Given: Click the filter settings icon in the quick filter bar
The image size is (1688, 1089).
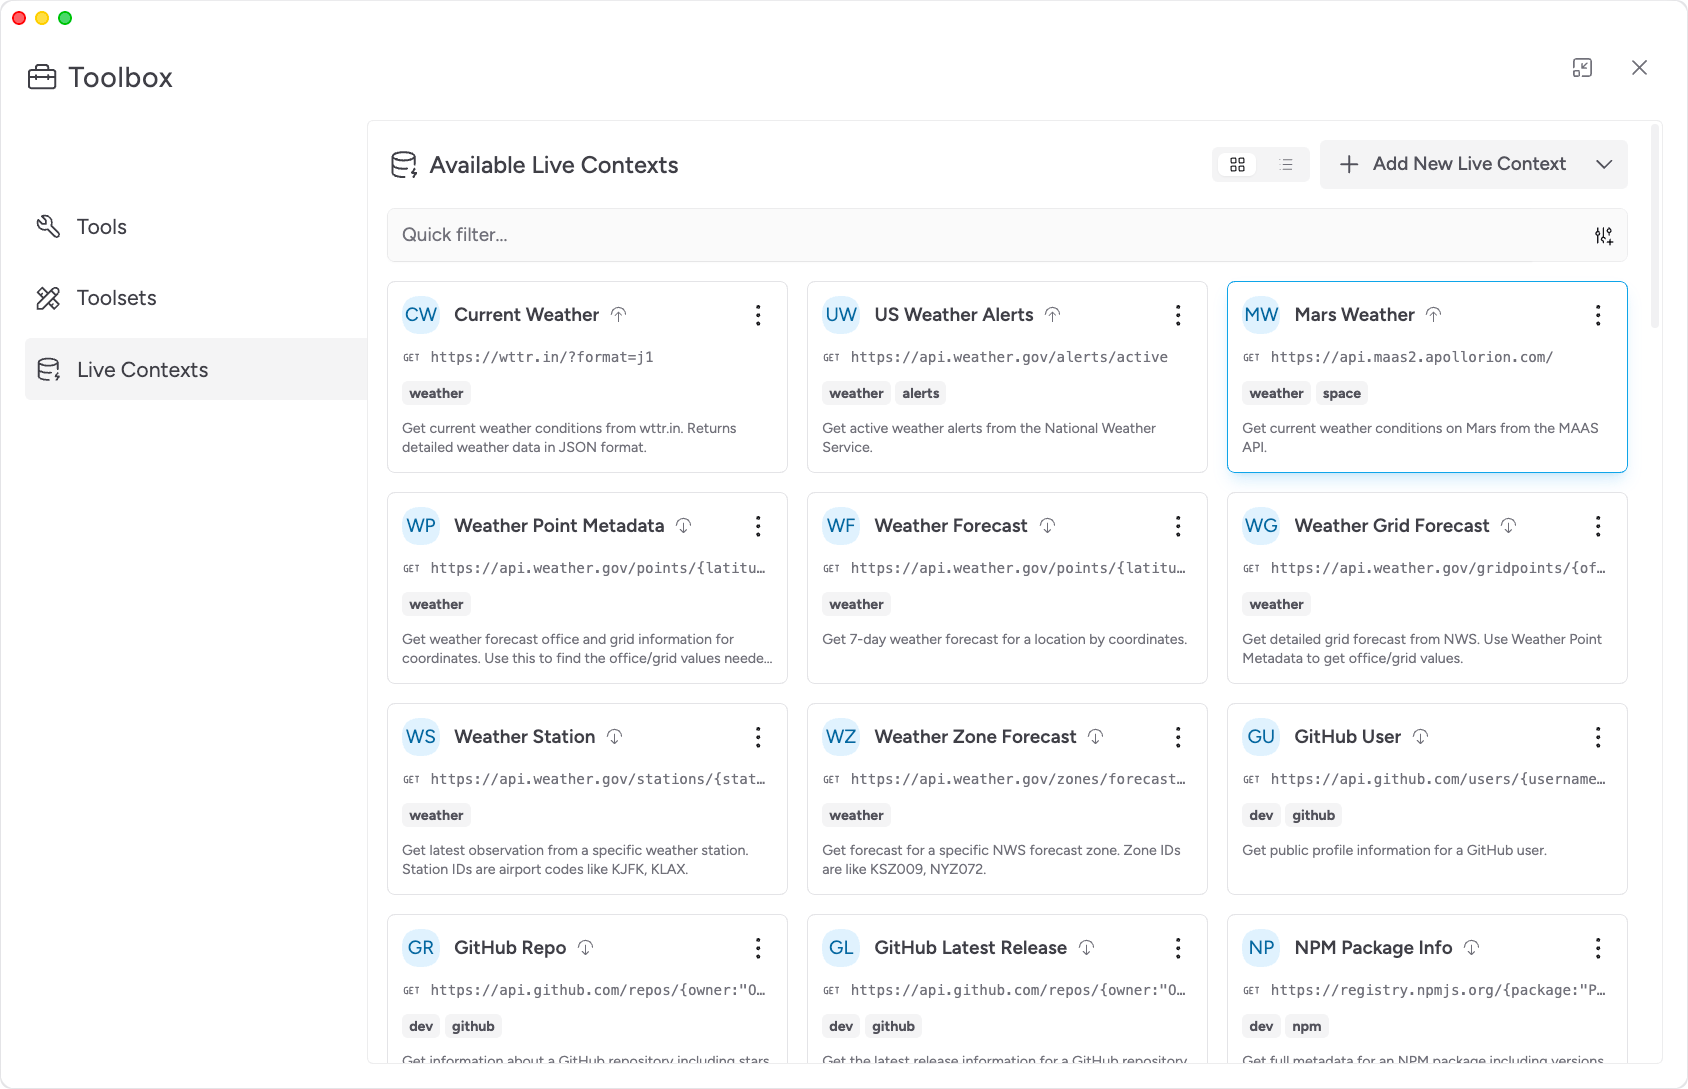Looking at the screenshot, I should (1603, 236).
